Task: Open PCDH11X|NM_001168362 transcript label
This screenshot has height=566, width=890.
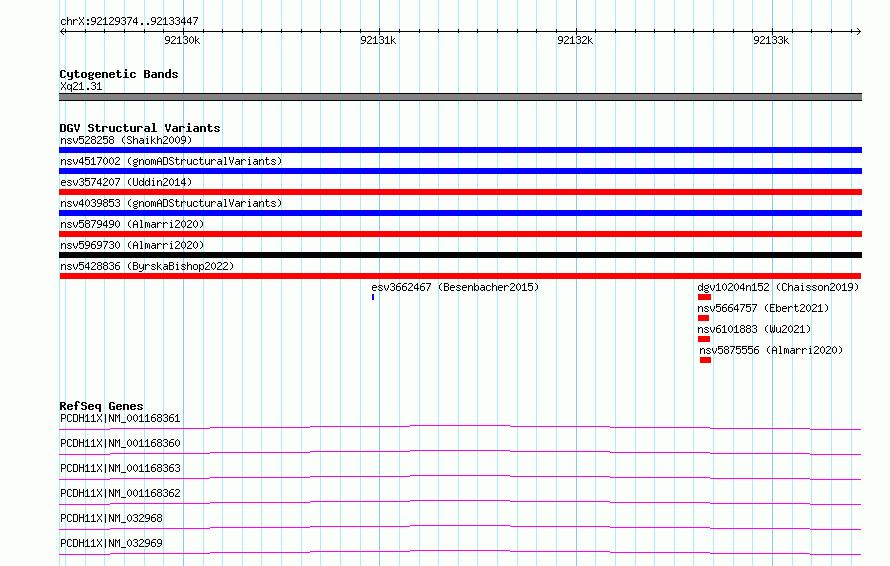Action: point(120,493)
